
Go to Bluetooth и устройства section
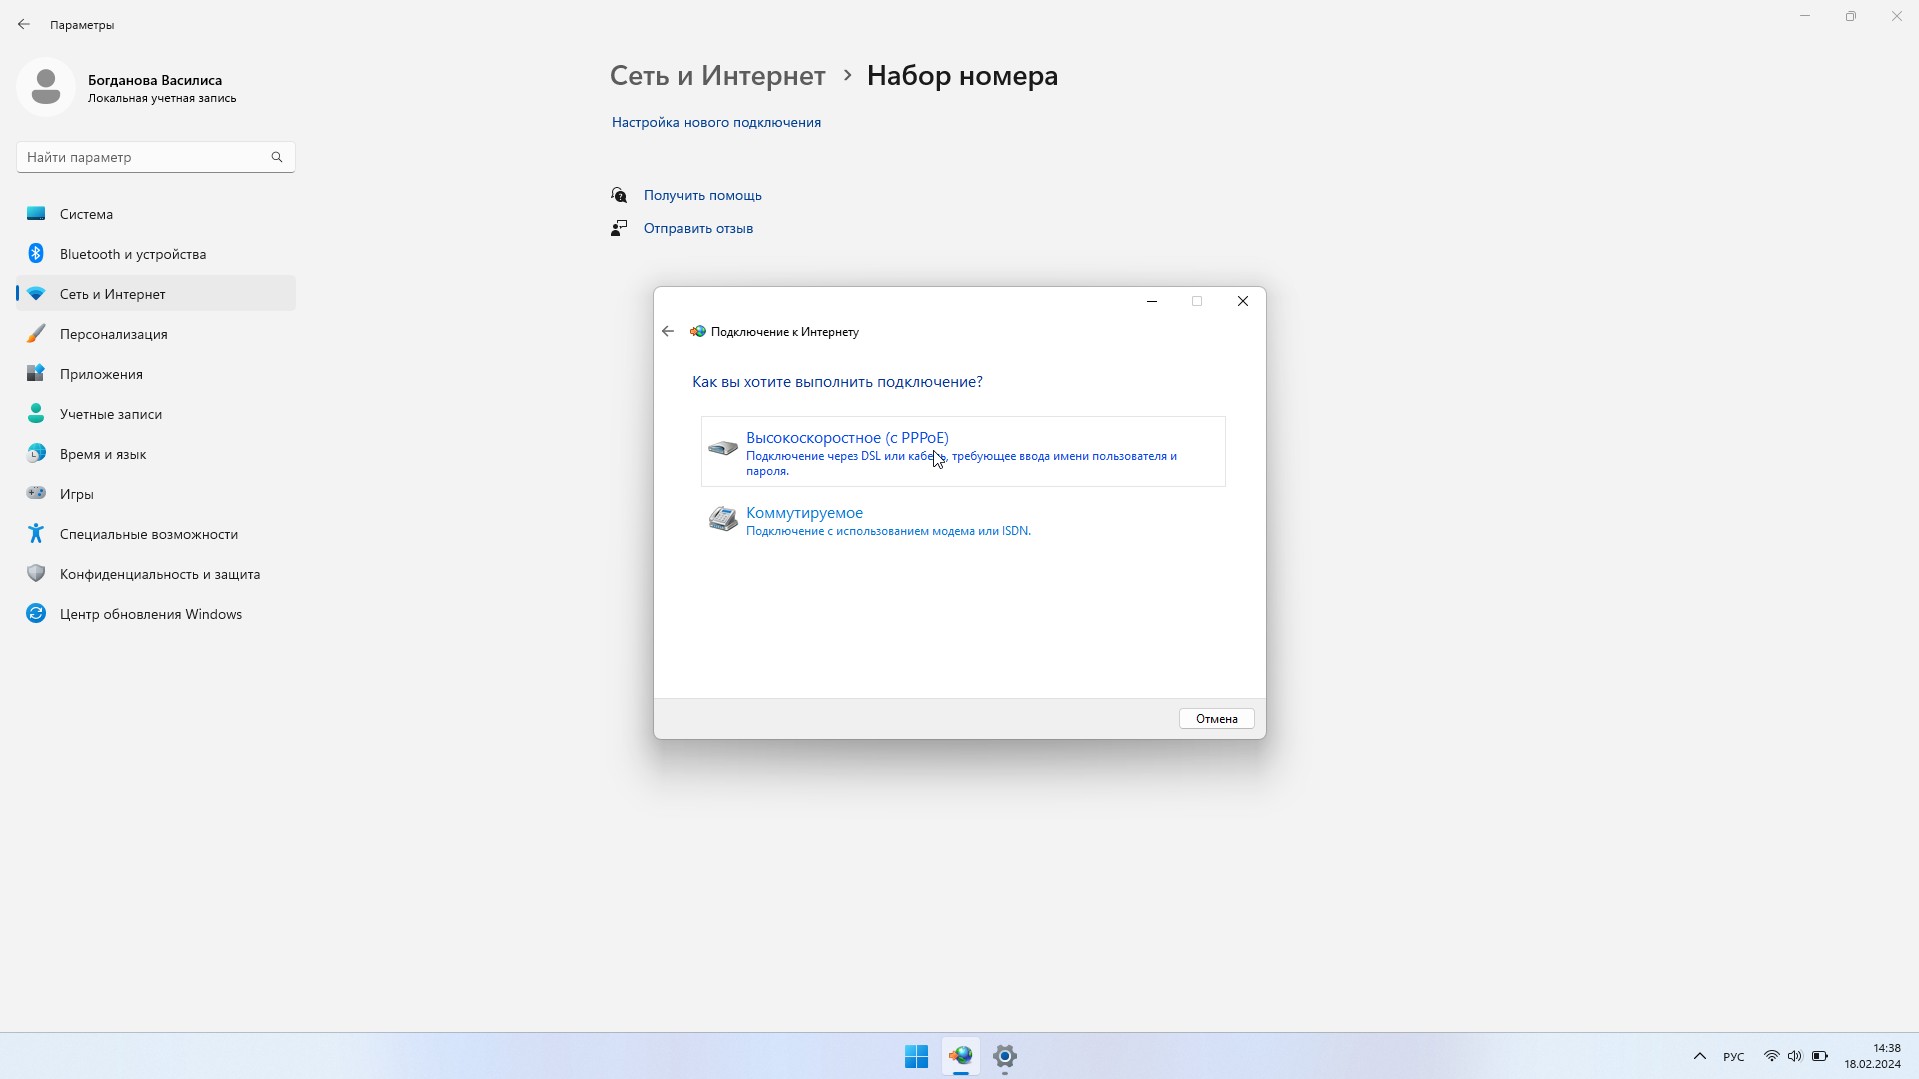click(133, 254)
